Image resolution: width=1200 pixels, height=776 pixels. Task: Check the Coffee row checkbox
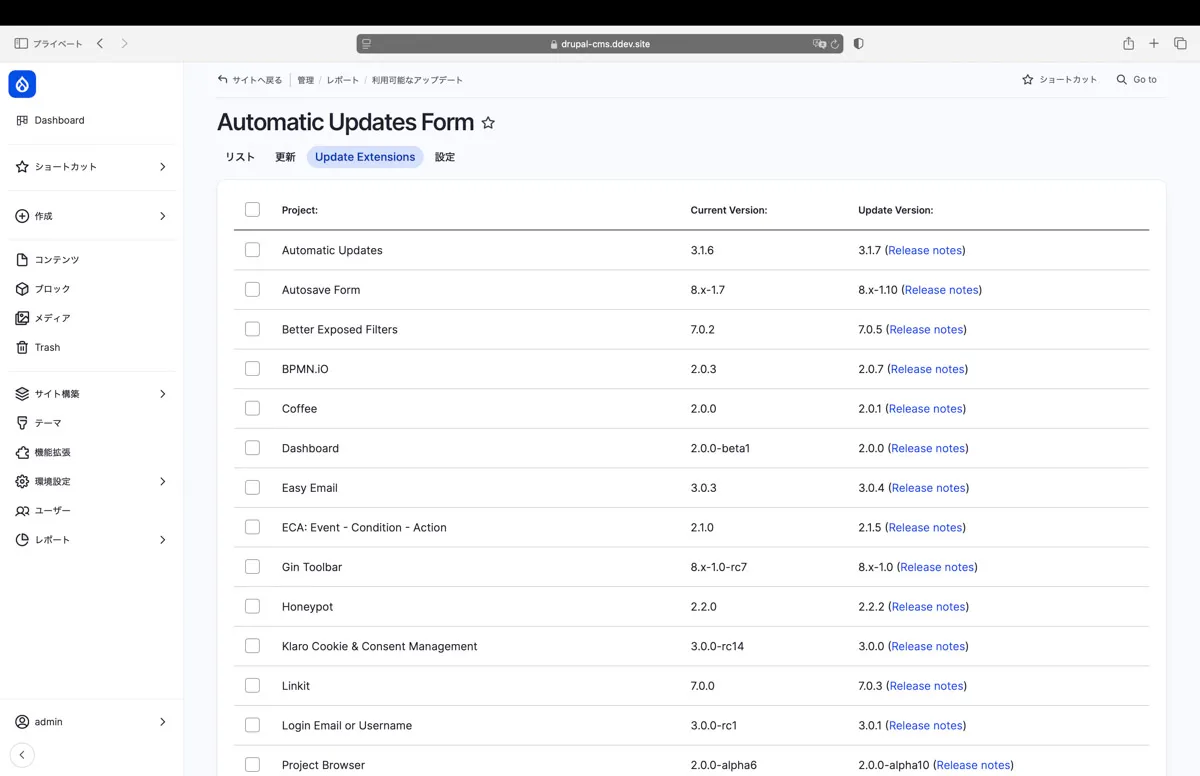click(252, 408)
